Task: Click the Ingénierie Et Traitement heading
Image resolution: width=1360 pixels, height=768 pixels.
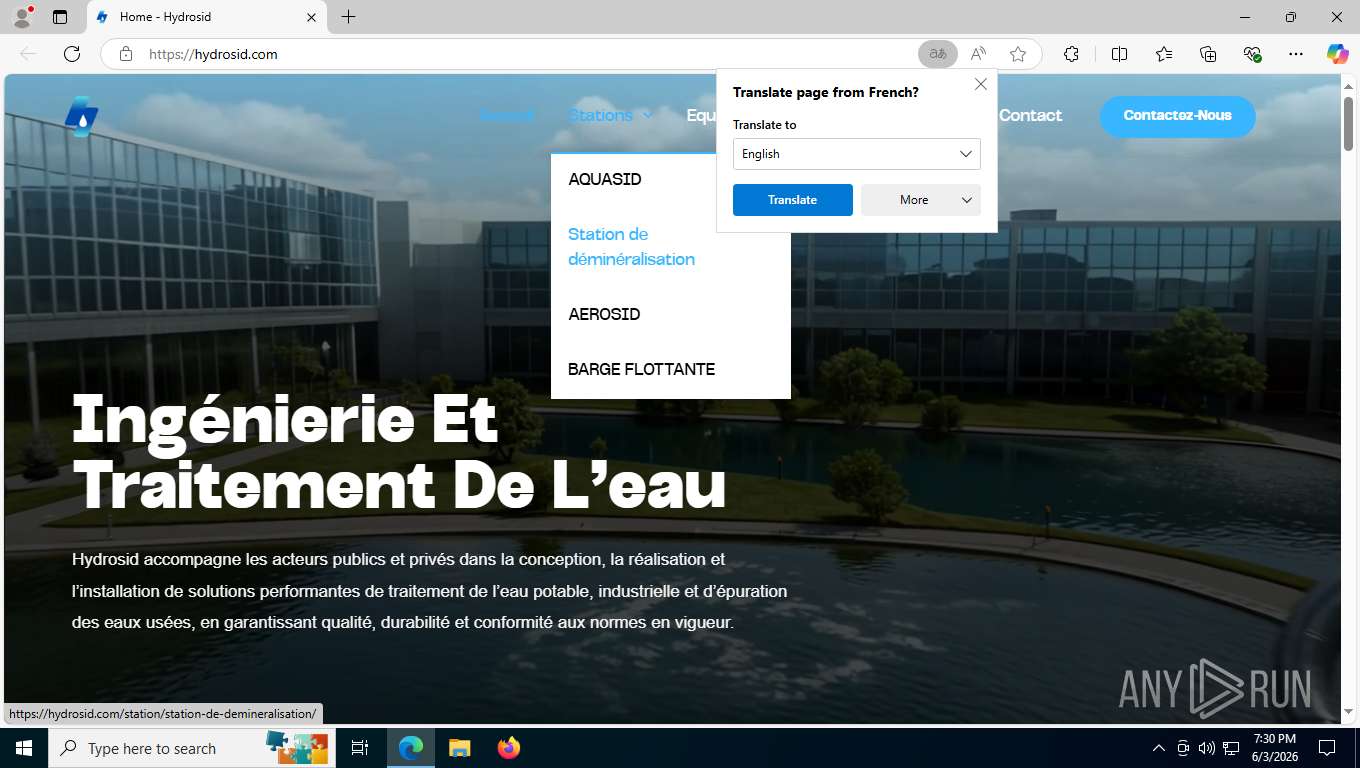Action: click(399, 451)
